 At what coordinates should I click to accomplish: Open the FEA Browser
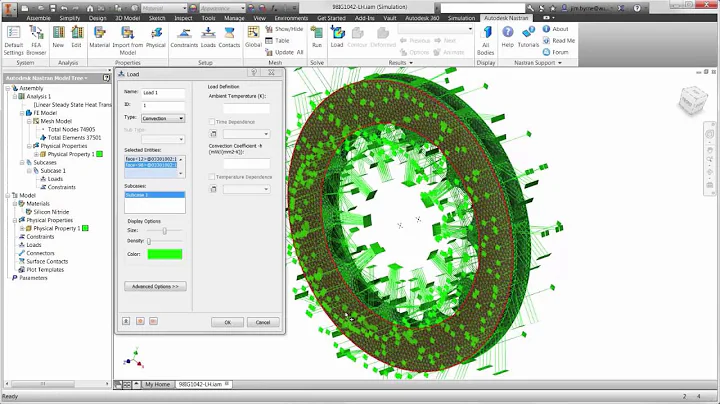tap(36, 40)
